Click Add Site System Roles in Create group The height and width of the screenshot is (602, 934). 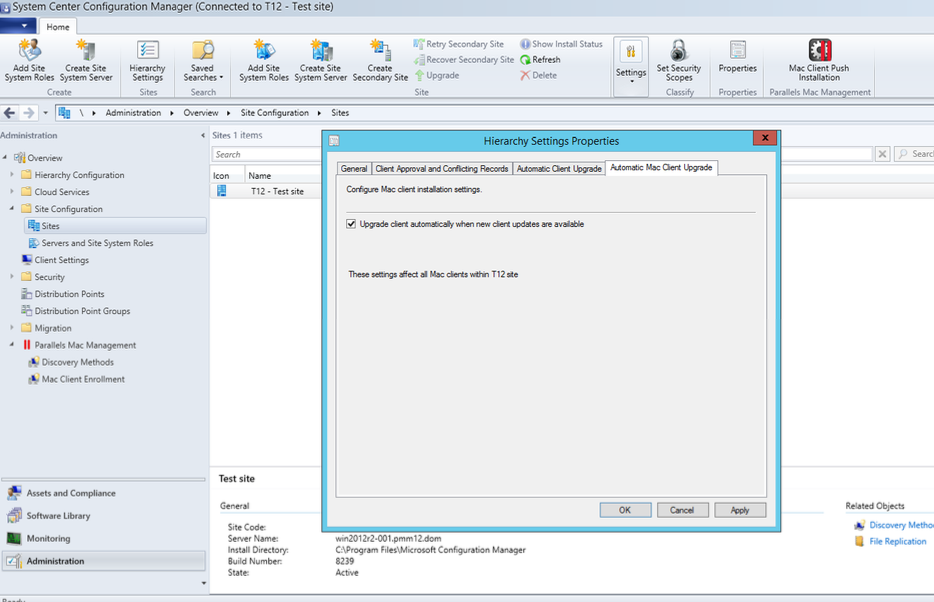(29, 60)
